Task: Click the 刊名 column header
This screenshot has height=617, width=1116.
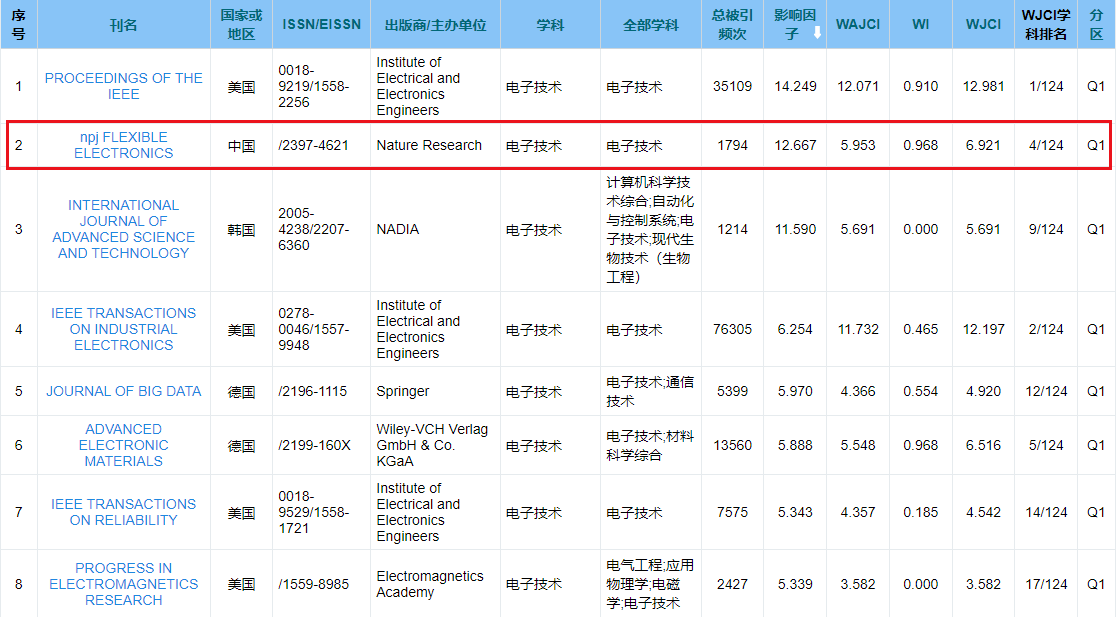Action: click(123, 24)
